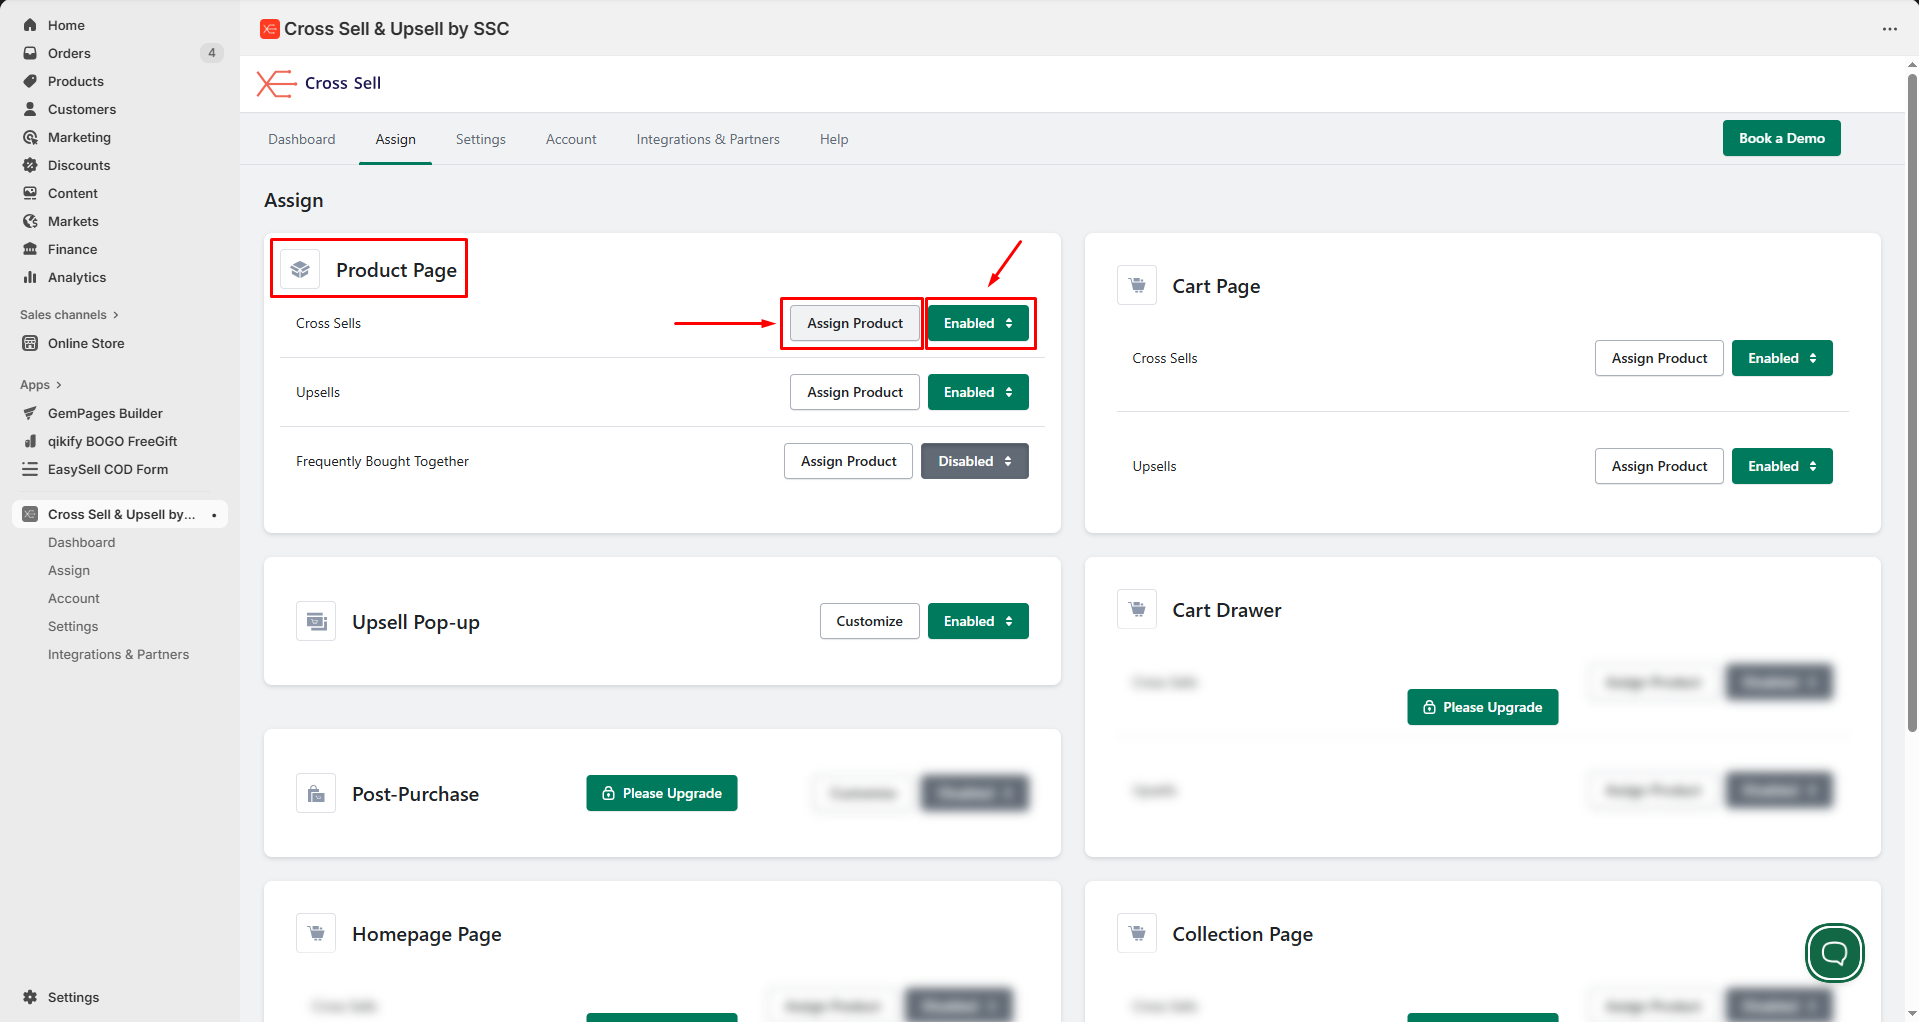This screenshot has height=1022, width=1919.
Task: Open the live chat widget icon
Action: (1834, 953)
